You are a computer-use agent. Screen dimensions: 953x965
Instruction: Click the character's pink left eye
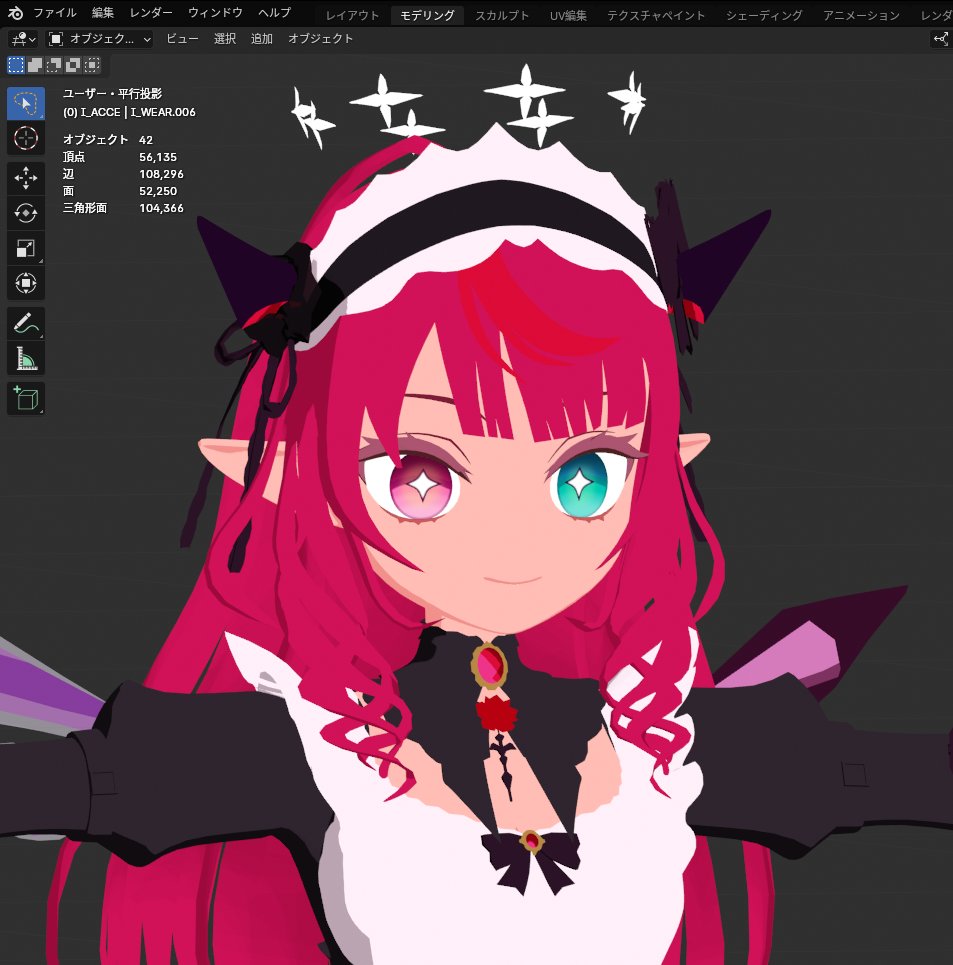[423, 486]
